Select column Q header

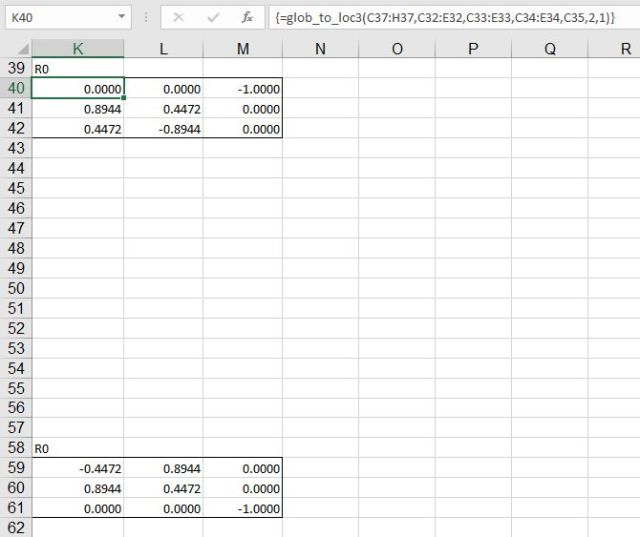click(x=549, y=49)
